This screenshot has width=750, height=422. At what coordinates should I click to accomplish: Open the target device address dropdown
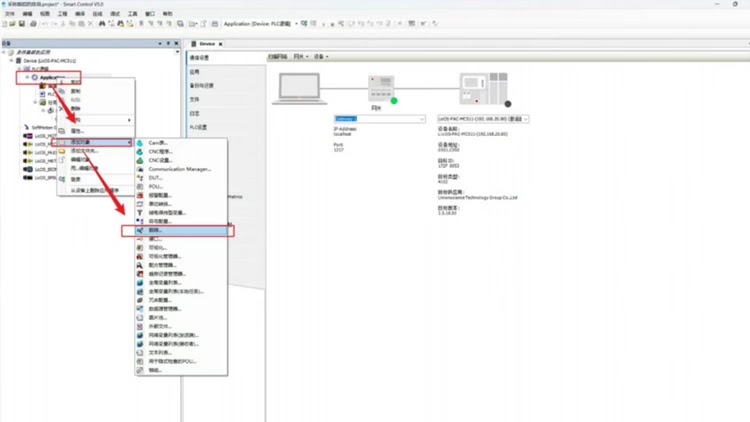coord(526,119)
